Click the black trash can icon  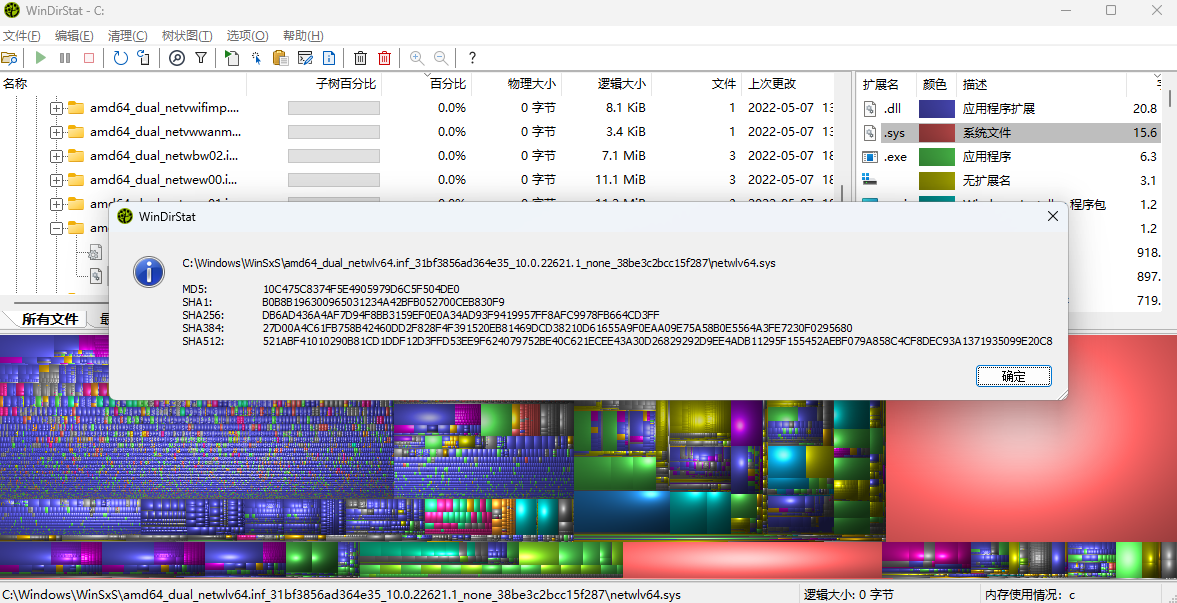click(360, 58)
